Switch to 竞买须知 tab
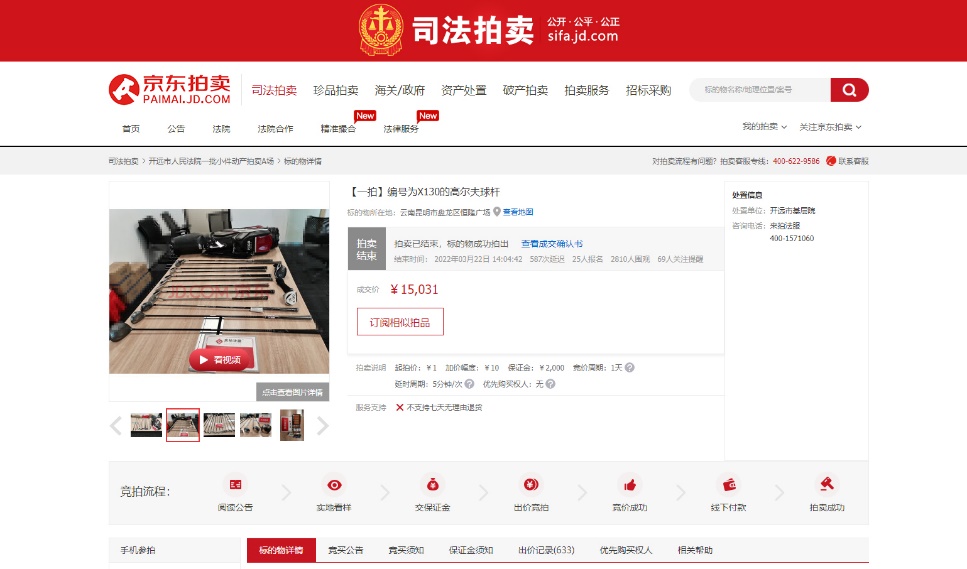 [406, 550]
